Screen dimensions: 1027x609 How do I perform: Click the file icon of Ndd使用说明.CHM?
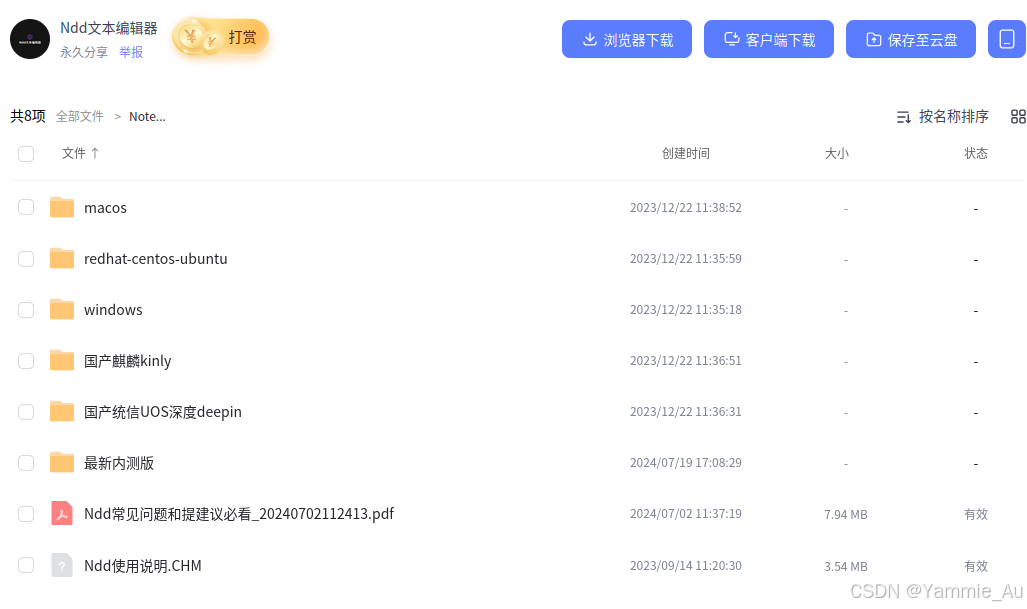[x=61, y=565]
